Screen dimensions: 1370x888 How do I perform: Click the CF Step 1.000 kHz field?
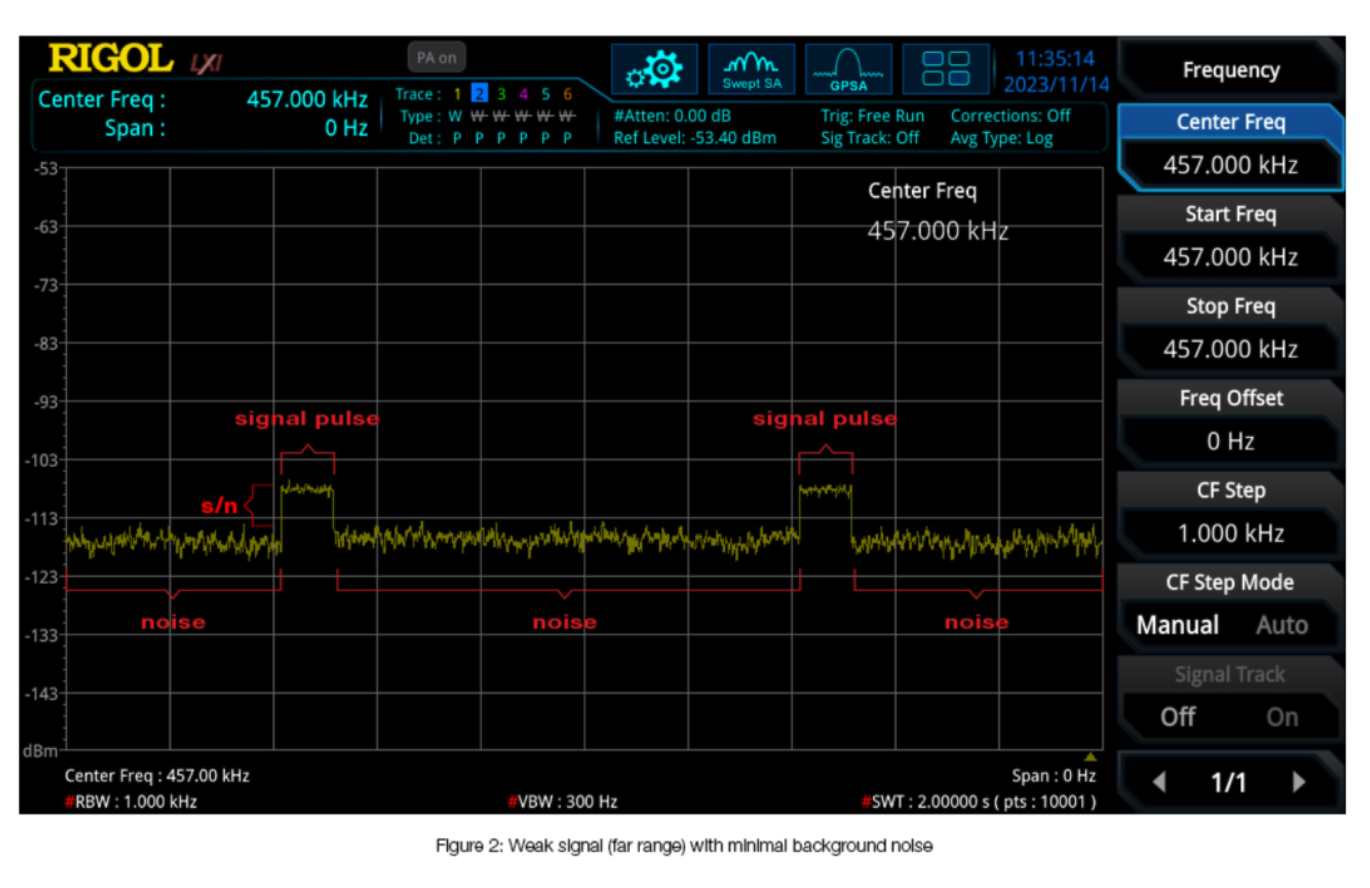pyautogui.click(x=1230, y=533)
